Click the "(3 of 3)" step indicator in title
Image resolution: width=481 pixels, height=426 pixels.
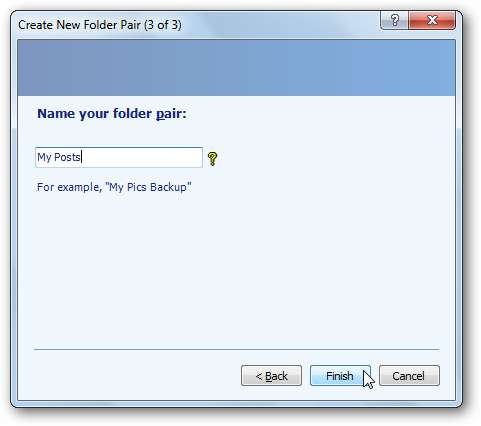(x=163, y=25)
